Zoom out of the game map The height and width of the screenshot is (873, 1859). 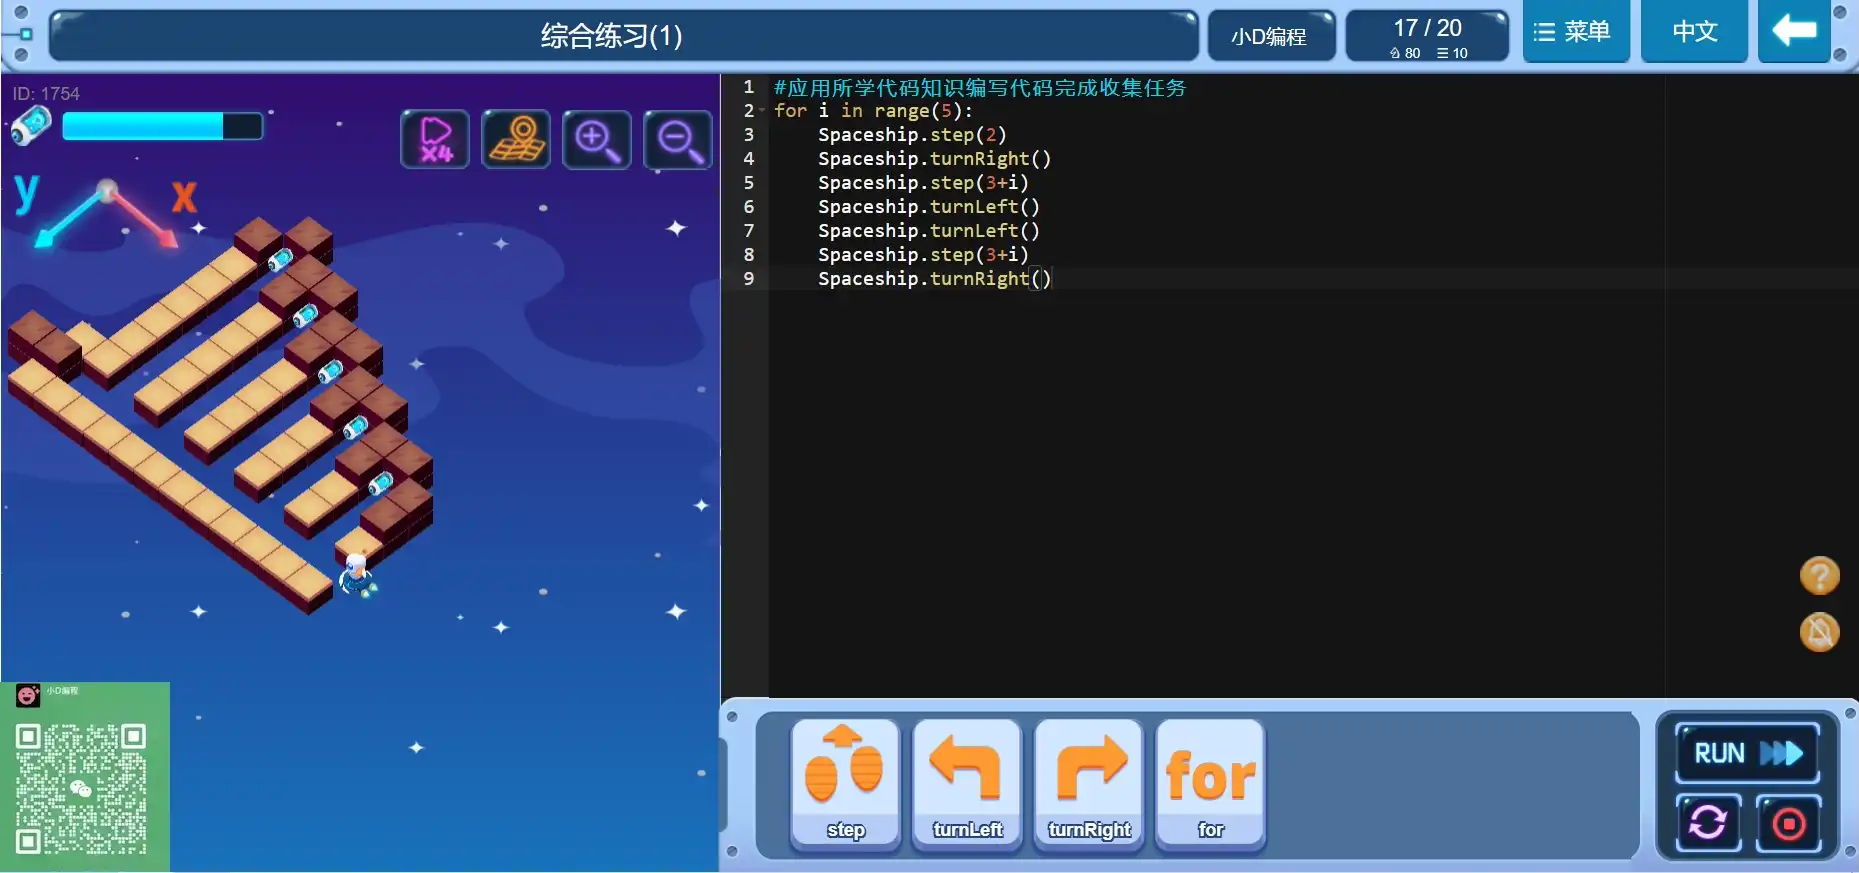(x=678, y=139)
